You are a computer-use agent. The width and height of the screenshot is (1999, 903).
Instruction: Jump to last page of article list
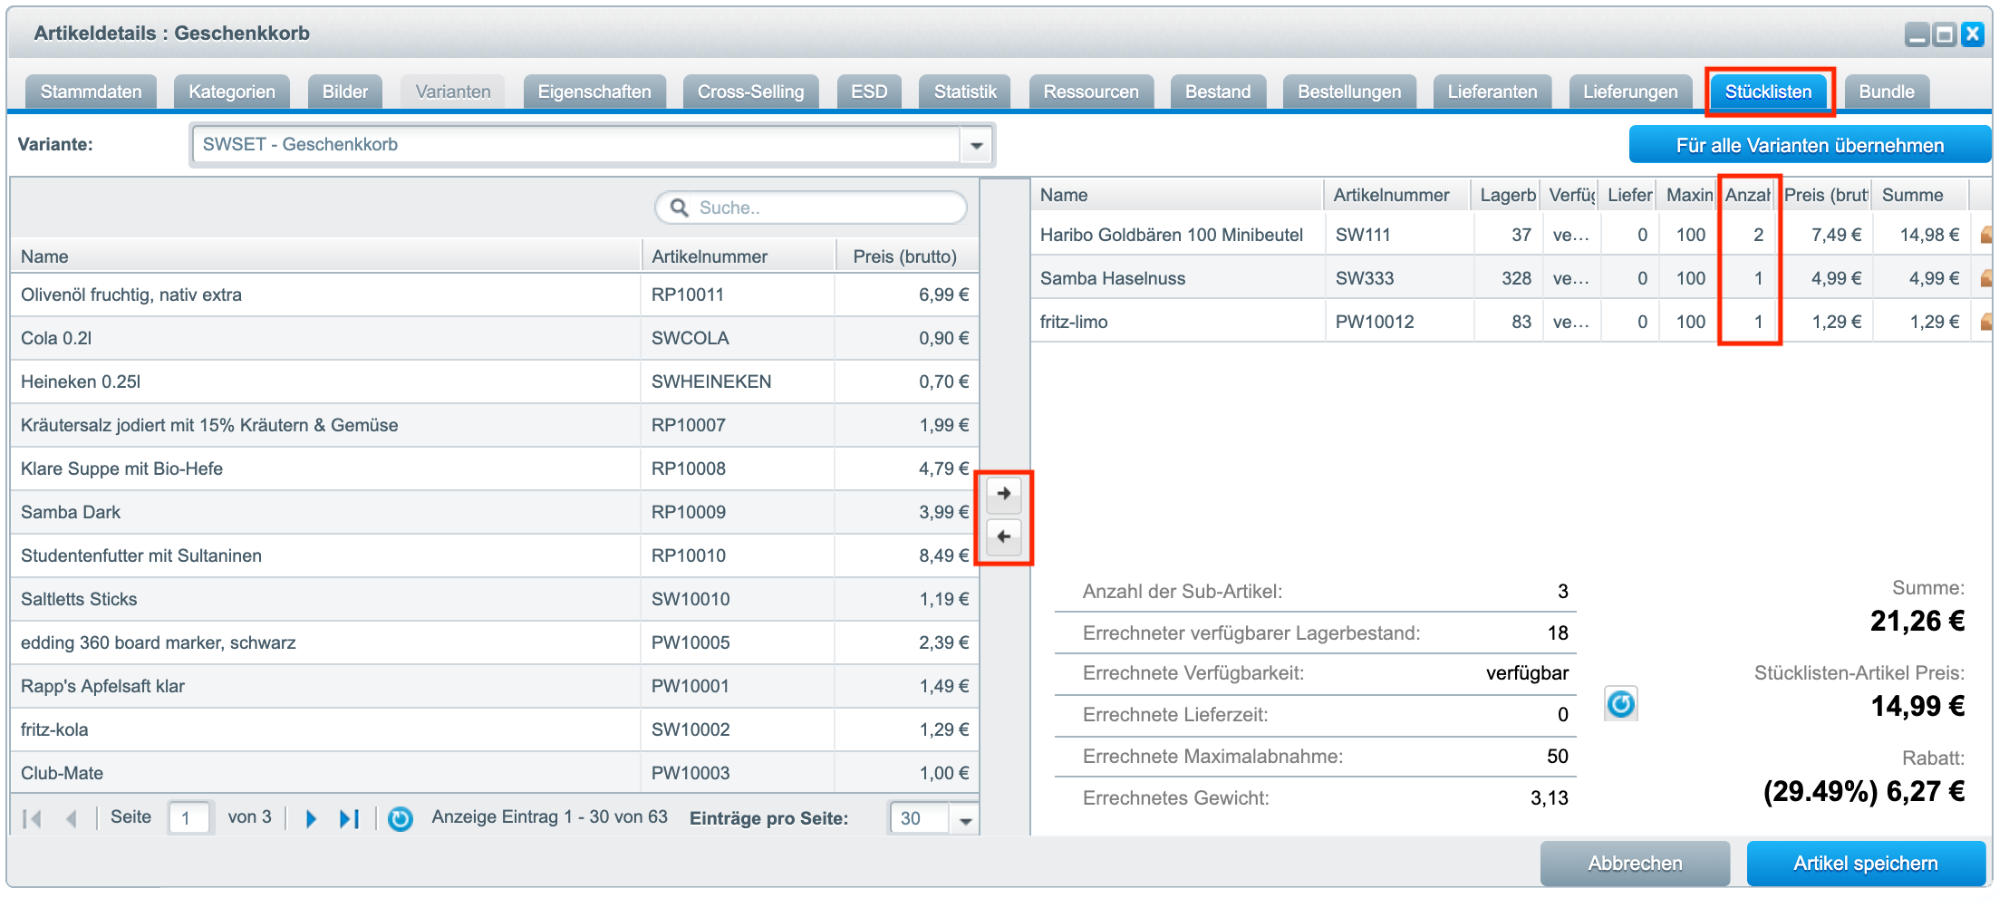click(348, 819)
